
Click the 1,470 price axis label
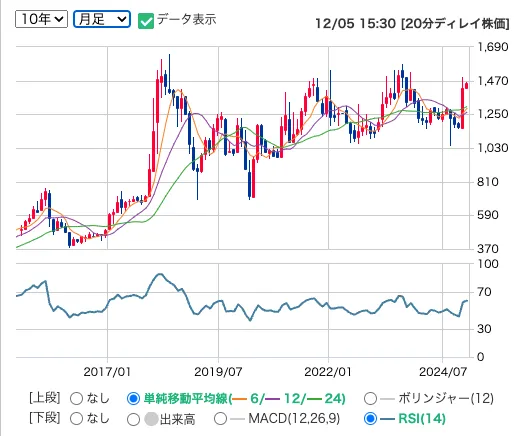pos(493,81)
